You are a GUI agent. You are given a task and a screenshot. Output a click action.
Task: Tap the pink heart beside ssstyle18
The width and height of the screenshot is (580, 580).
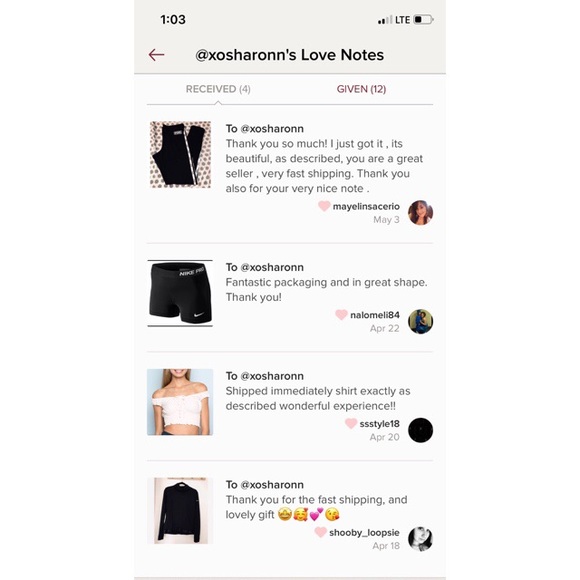tap(351, 424)
